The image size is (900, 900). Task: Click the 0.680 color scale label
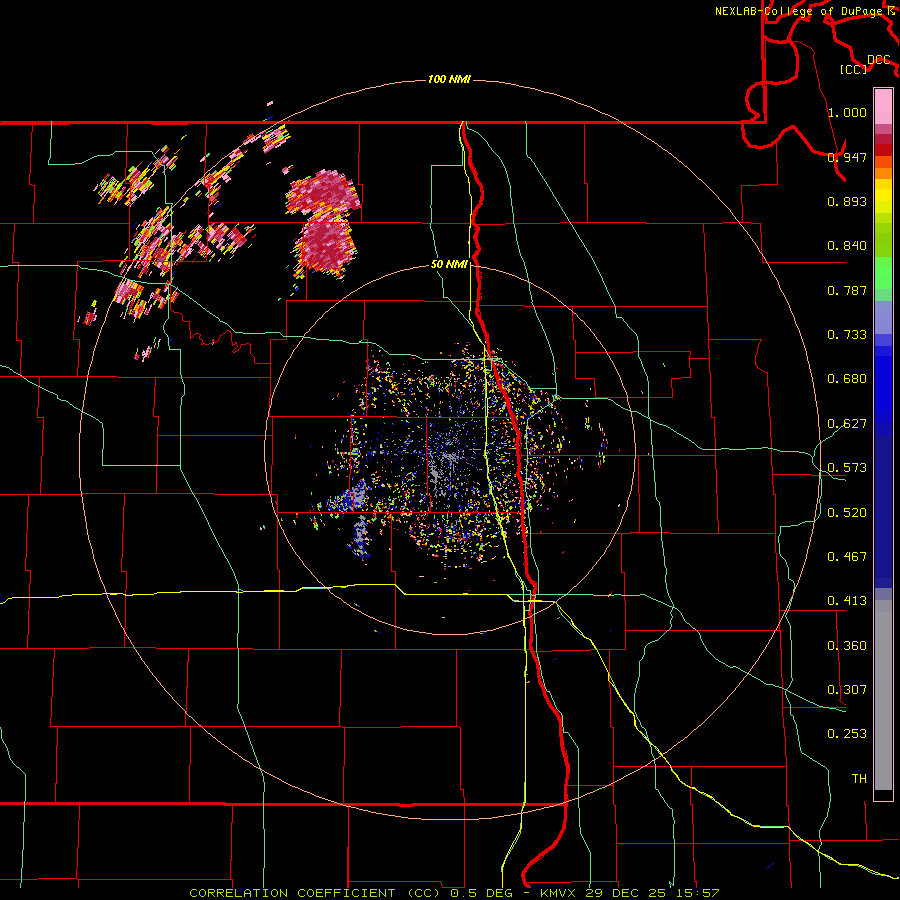[x=847, y=379]
